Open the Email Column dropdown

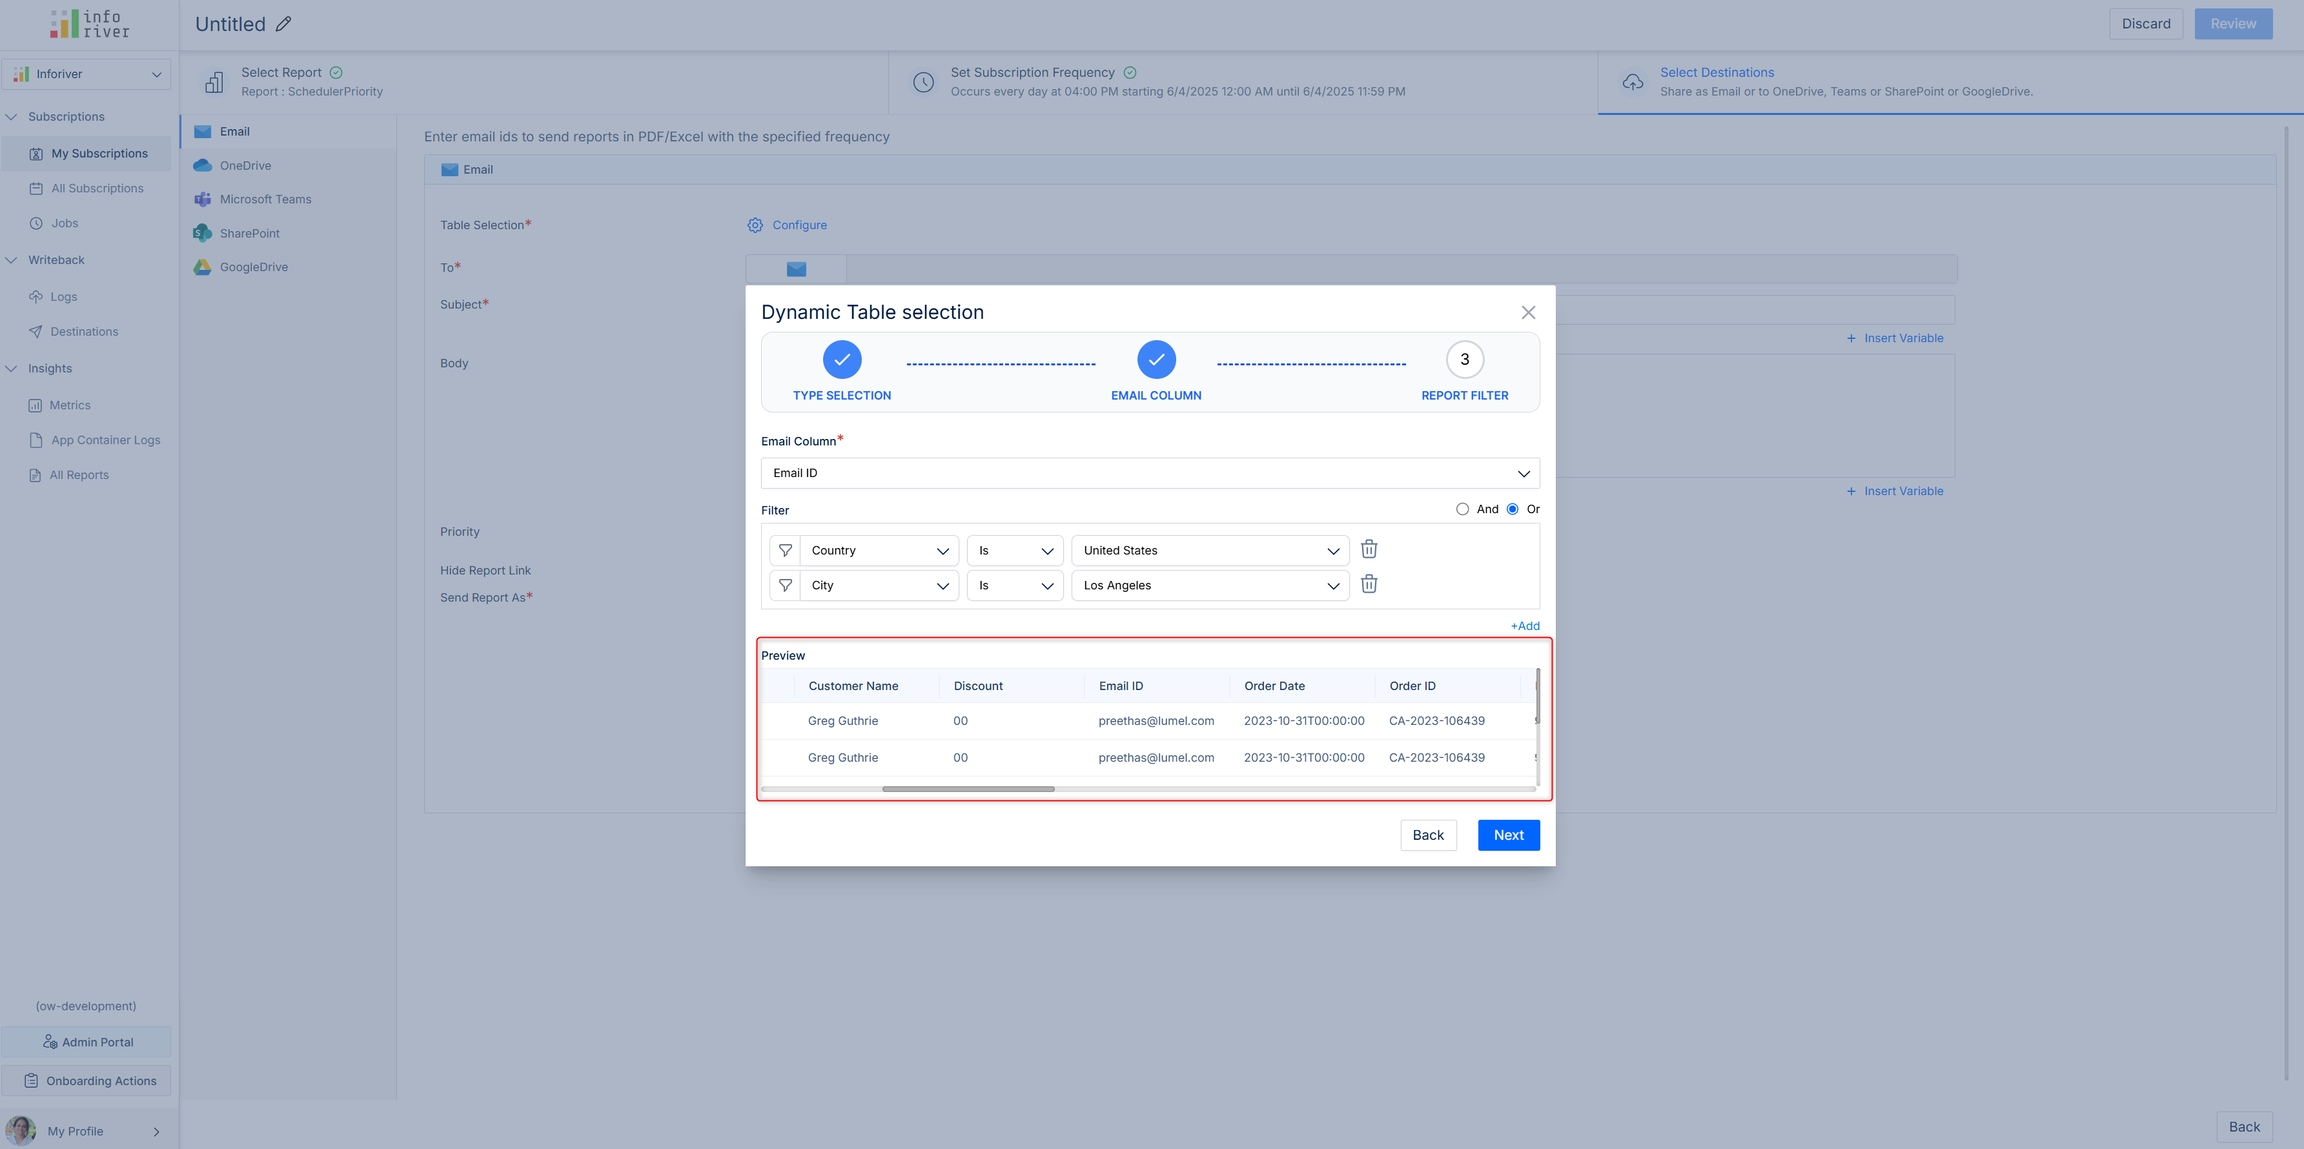click(1149, 473)
